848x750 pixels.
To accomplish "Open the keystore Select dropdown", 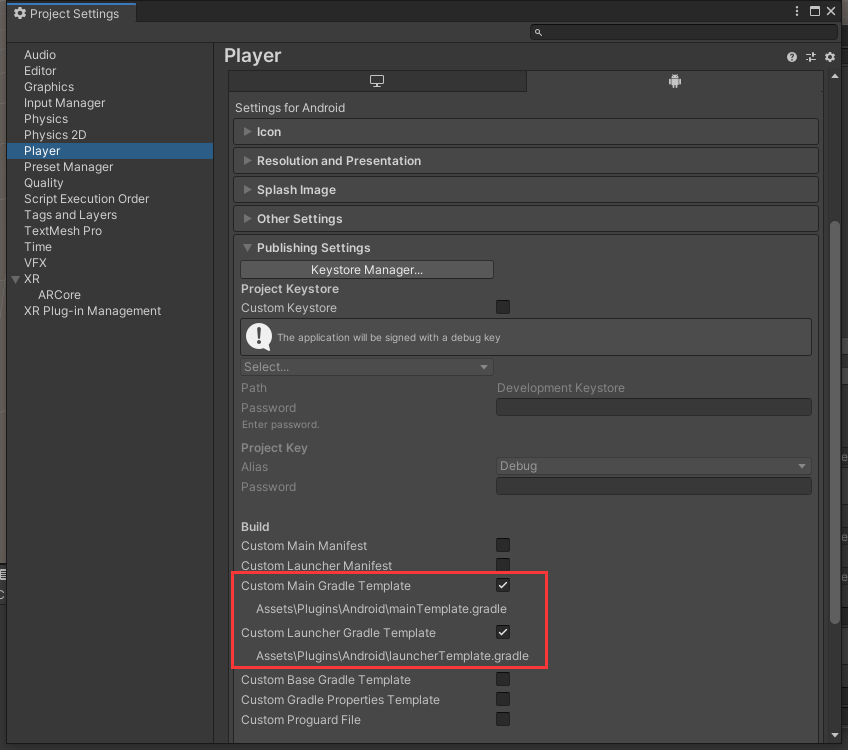I will pos(367,367).
